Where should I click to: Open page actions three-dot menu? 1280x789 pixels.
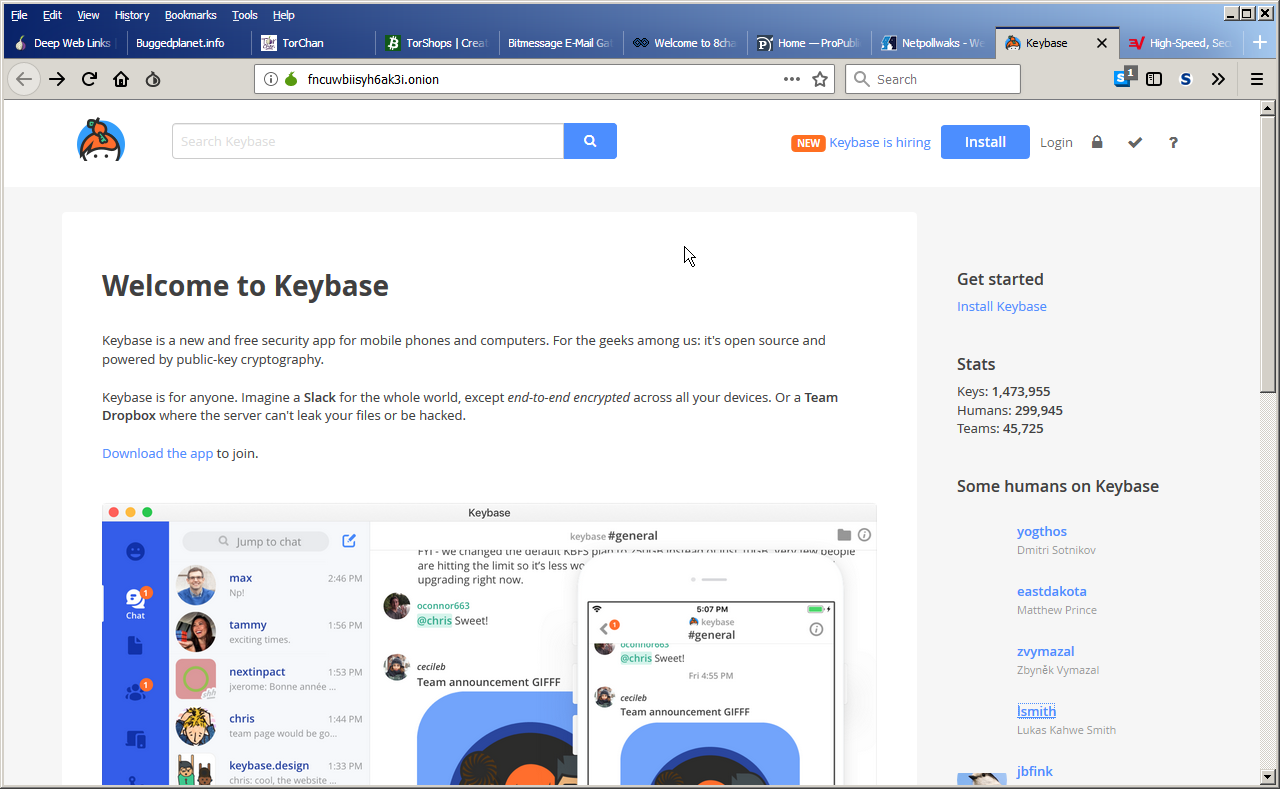(x=792, y=79)
